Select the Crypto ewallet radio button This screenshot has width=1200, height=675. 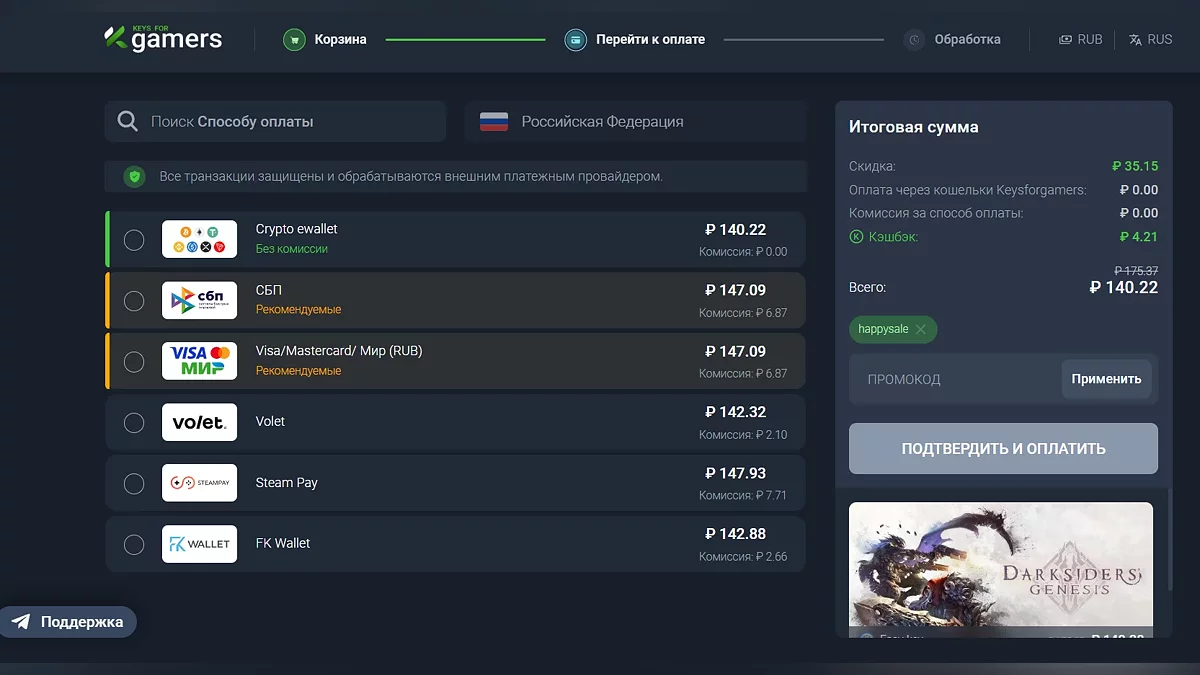pyautogui.click(x=134, y=240)
